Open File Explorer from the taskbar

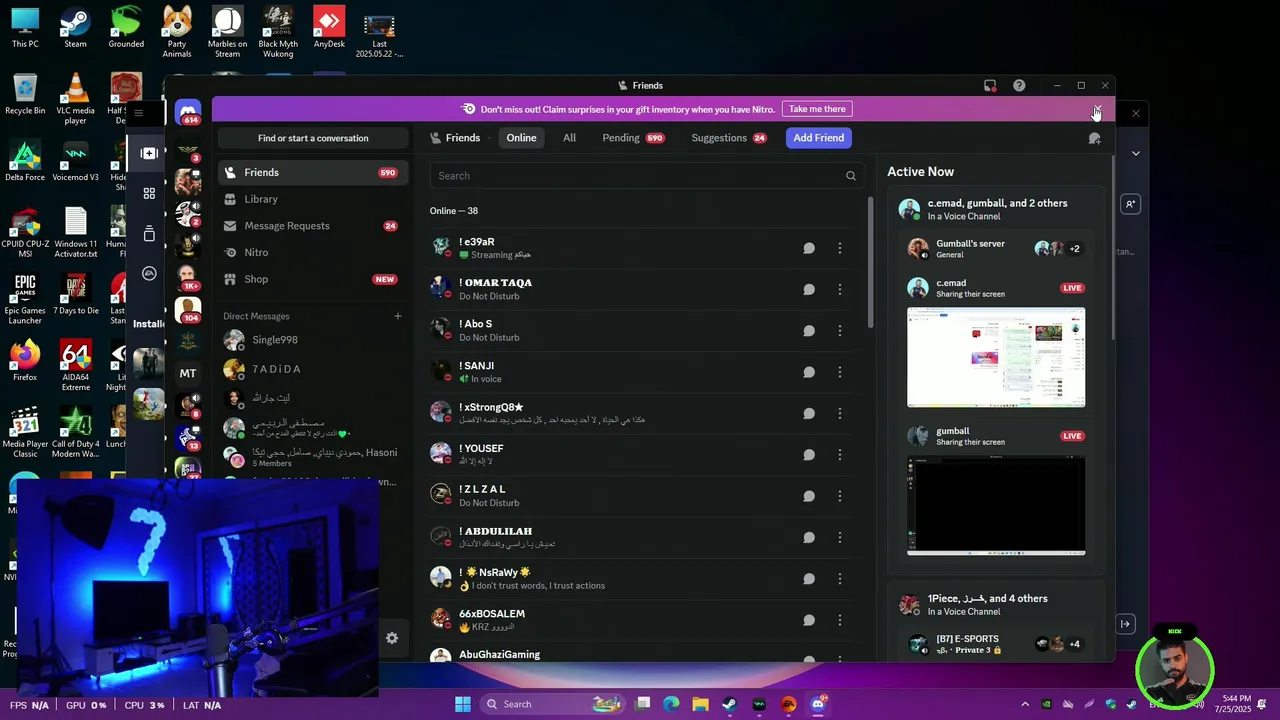click(700, 704)
